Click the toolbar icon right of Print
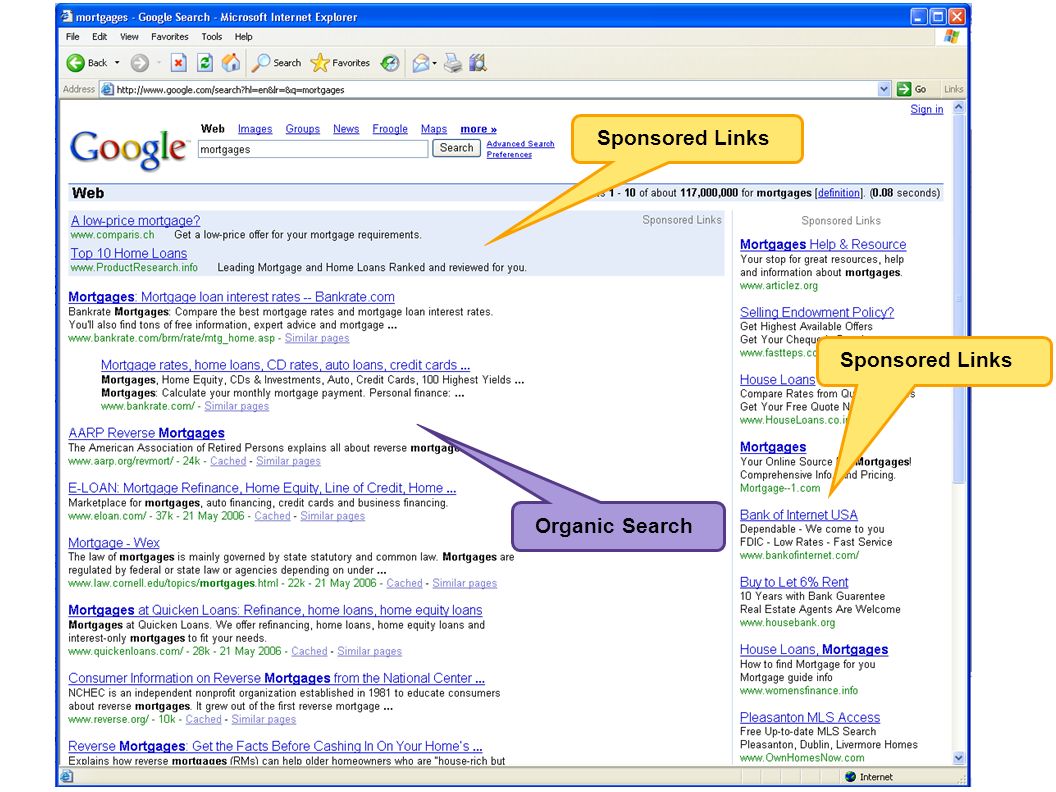Viewport: 1056px width, 792px height. point(478,63)
